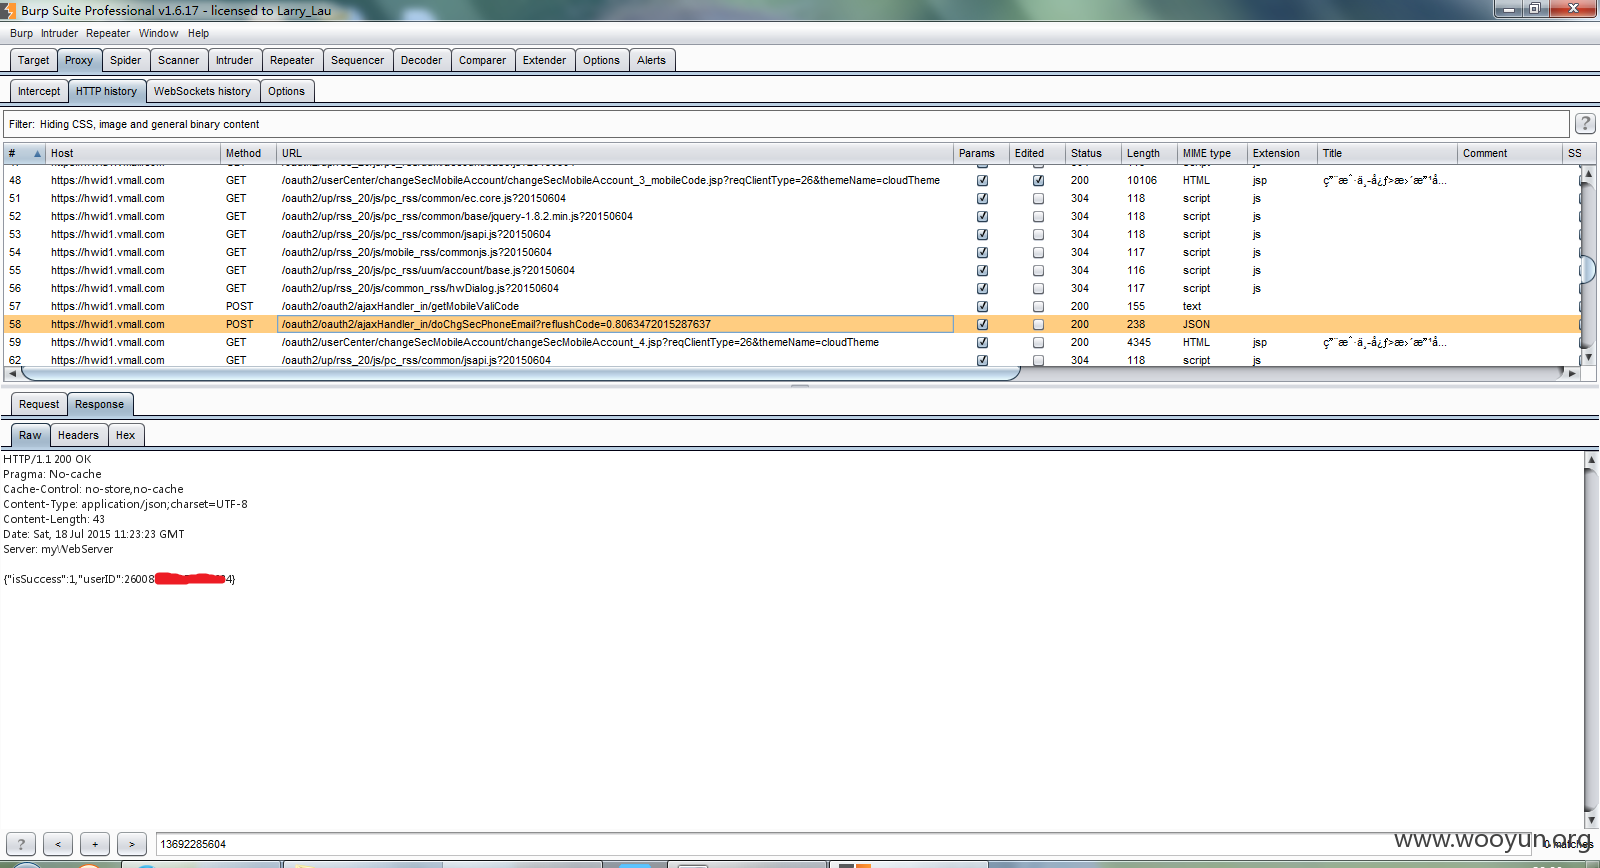Open the Window menu
The width and height of the screenshot is (1600, 868).
[158, 33]
